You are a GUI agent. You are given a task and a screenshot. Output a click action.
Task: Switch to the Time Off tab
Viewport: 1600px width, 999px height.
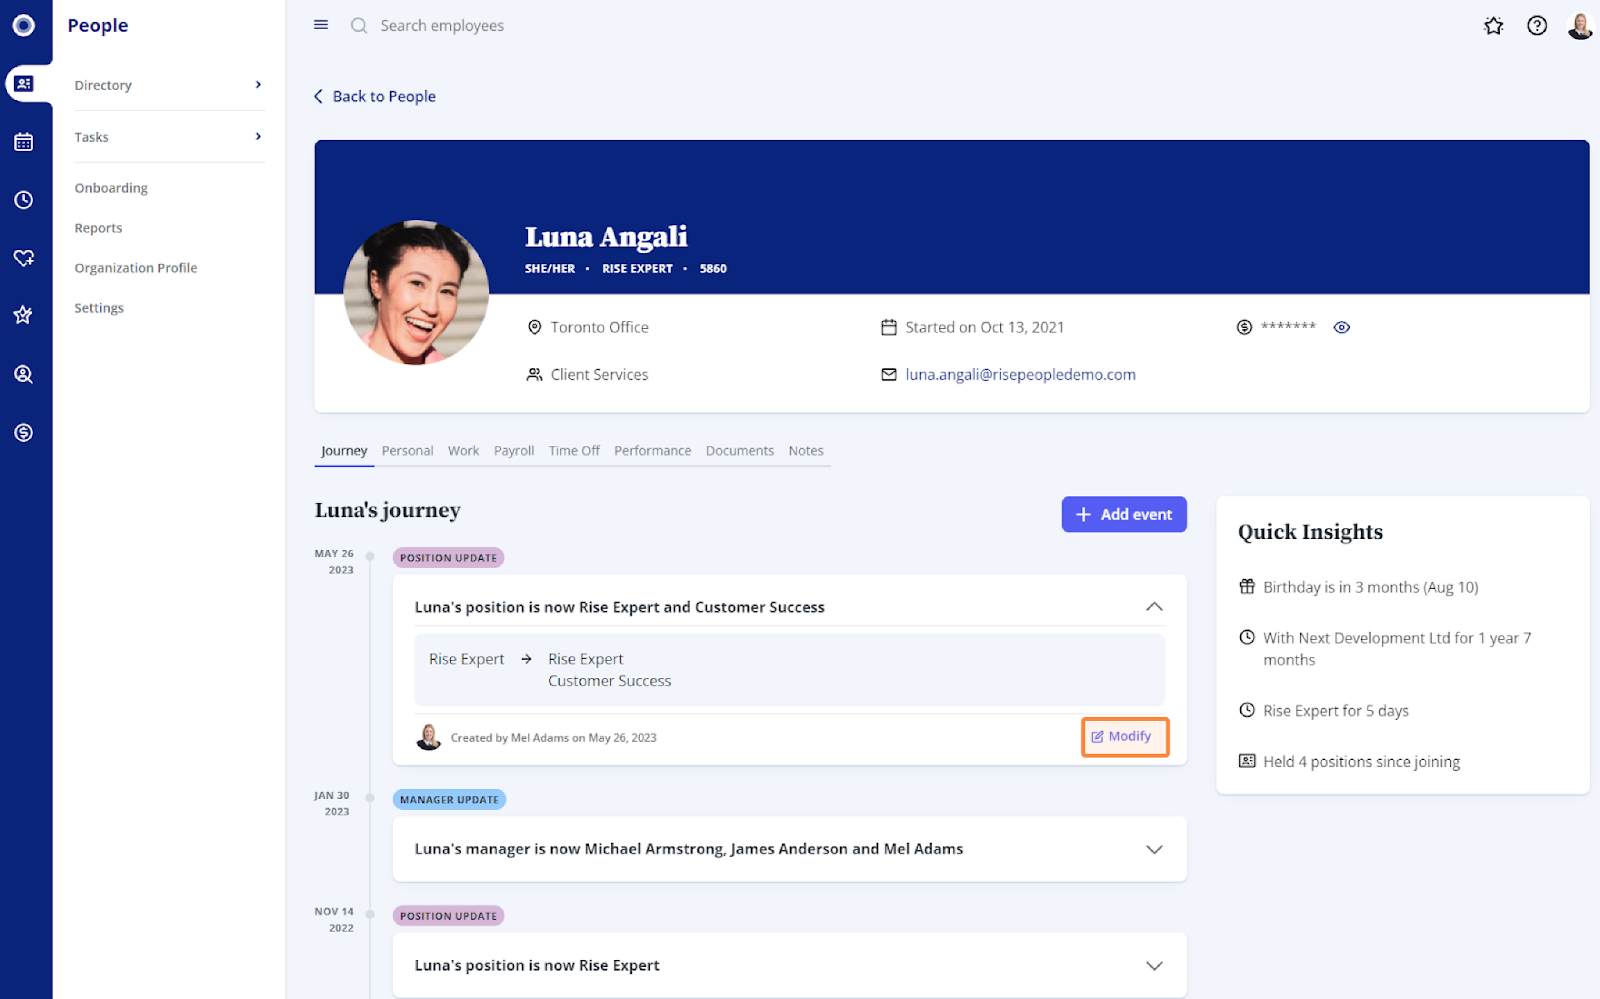click(574, 451)
